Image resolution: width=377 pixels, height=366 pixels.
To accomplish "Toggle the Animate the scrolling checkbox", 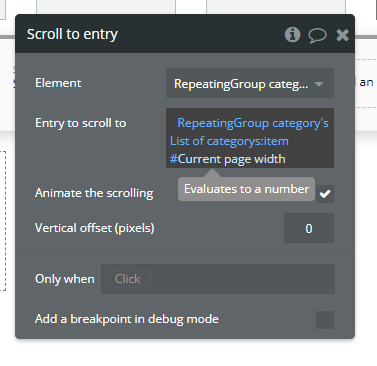I will 325,194.
